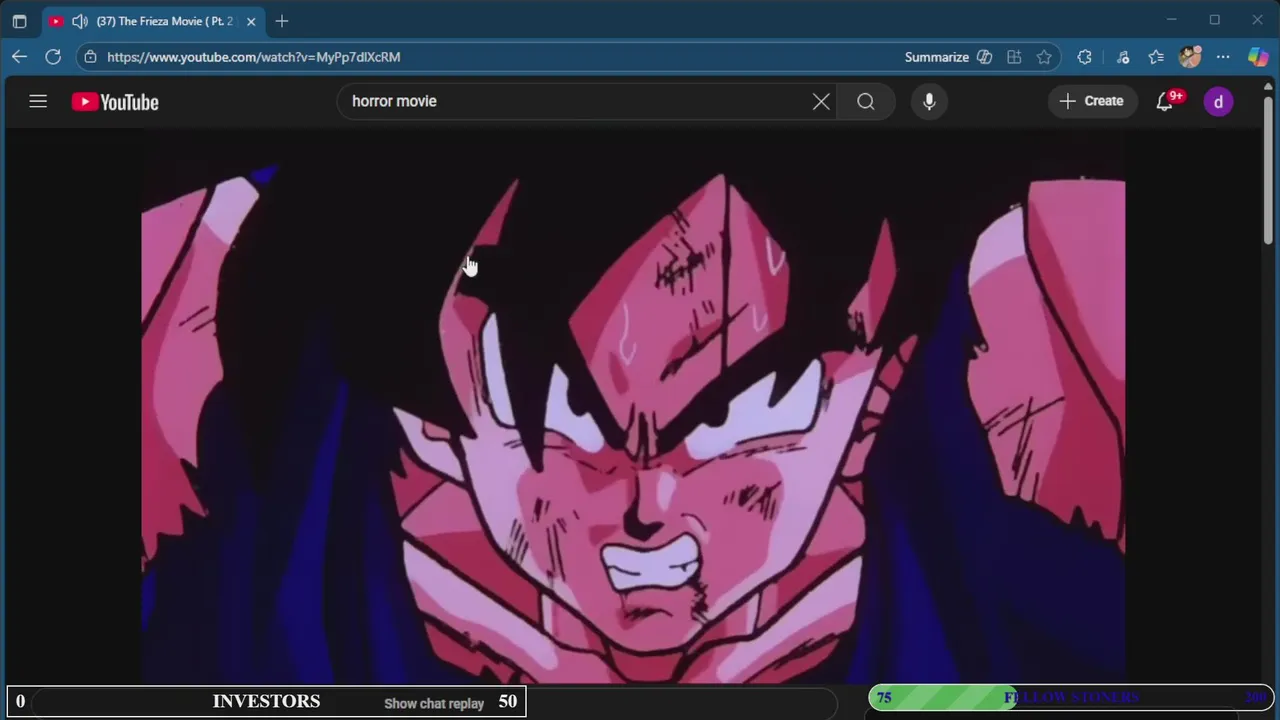View site information lock icon
Screen dimensions: 1280x720
[x=90, y=57]
